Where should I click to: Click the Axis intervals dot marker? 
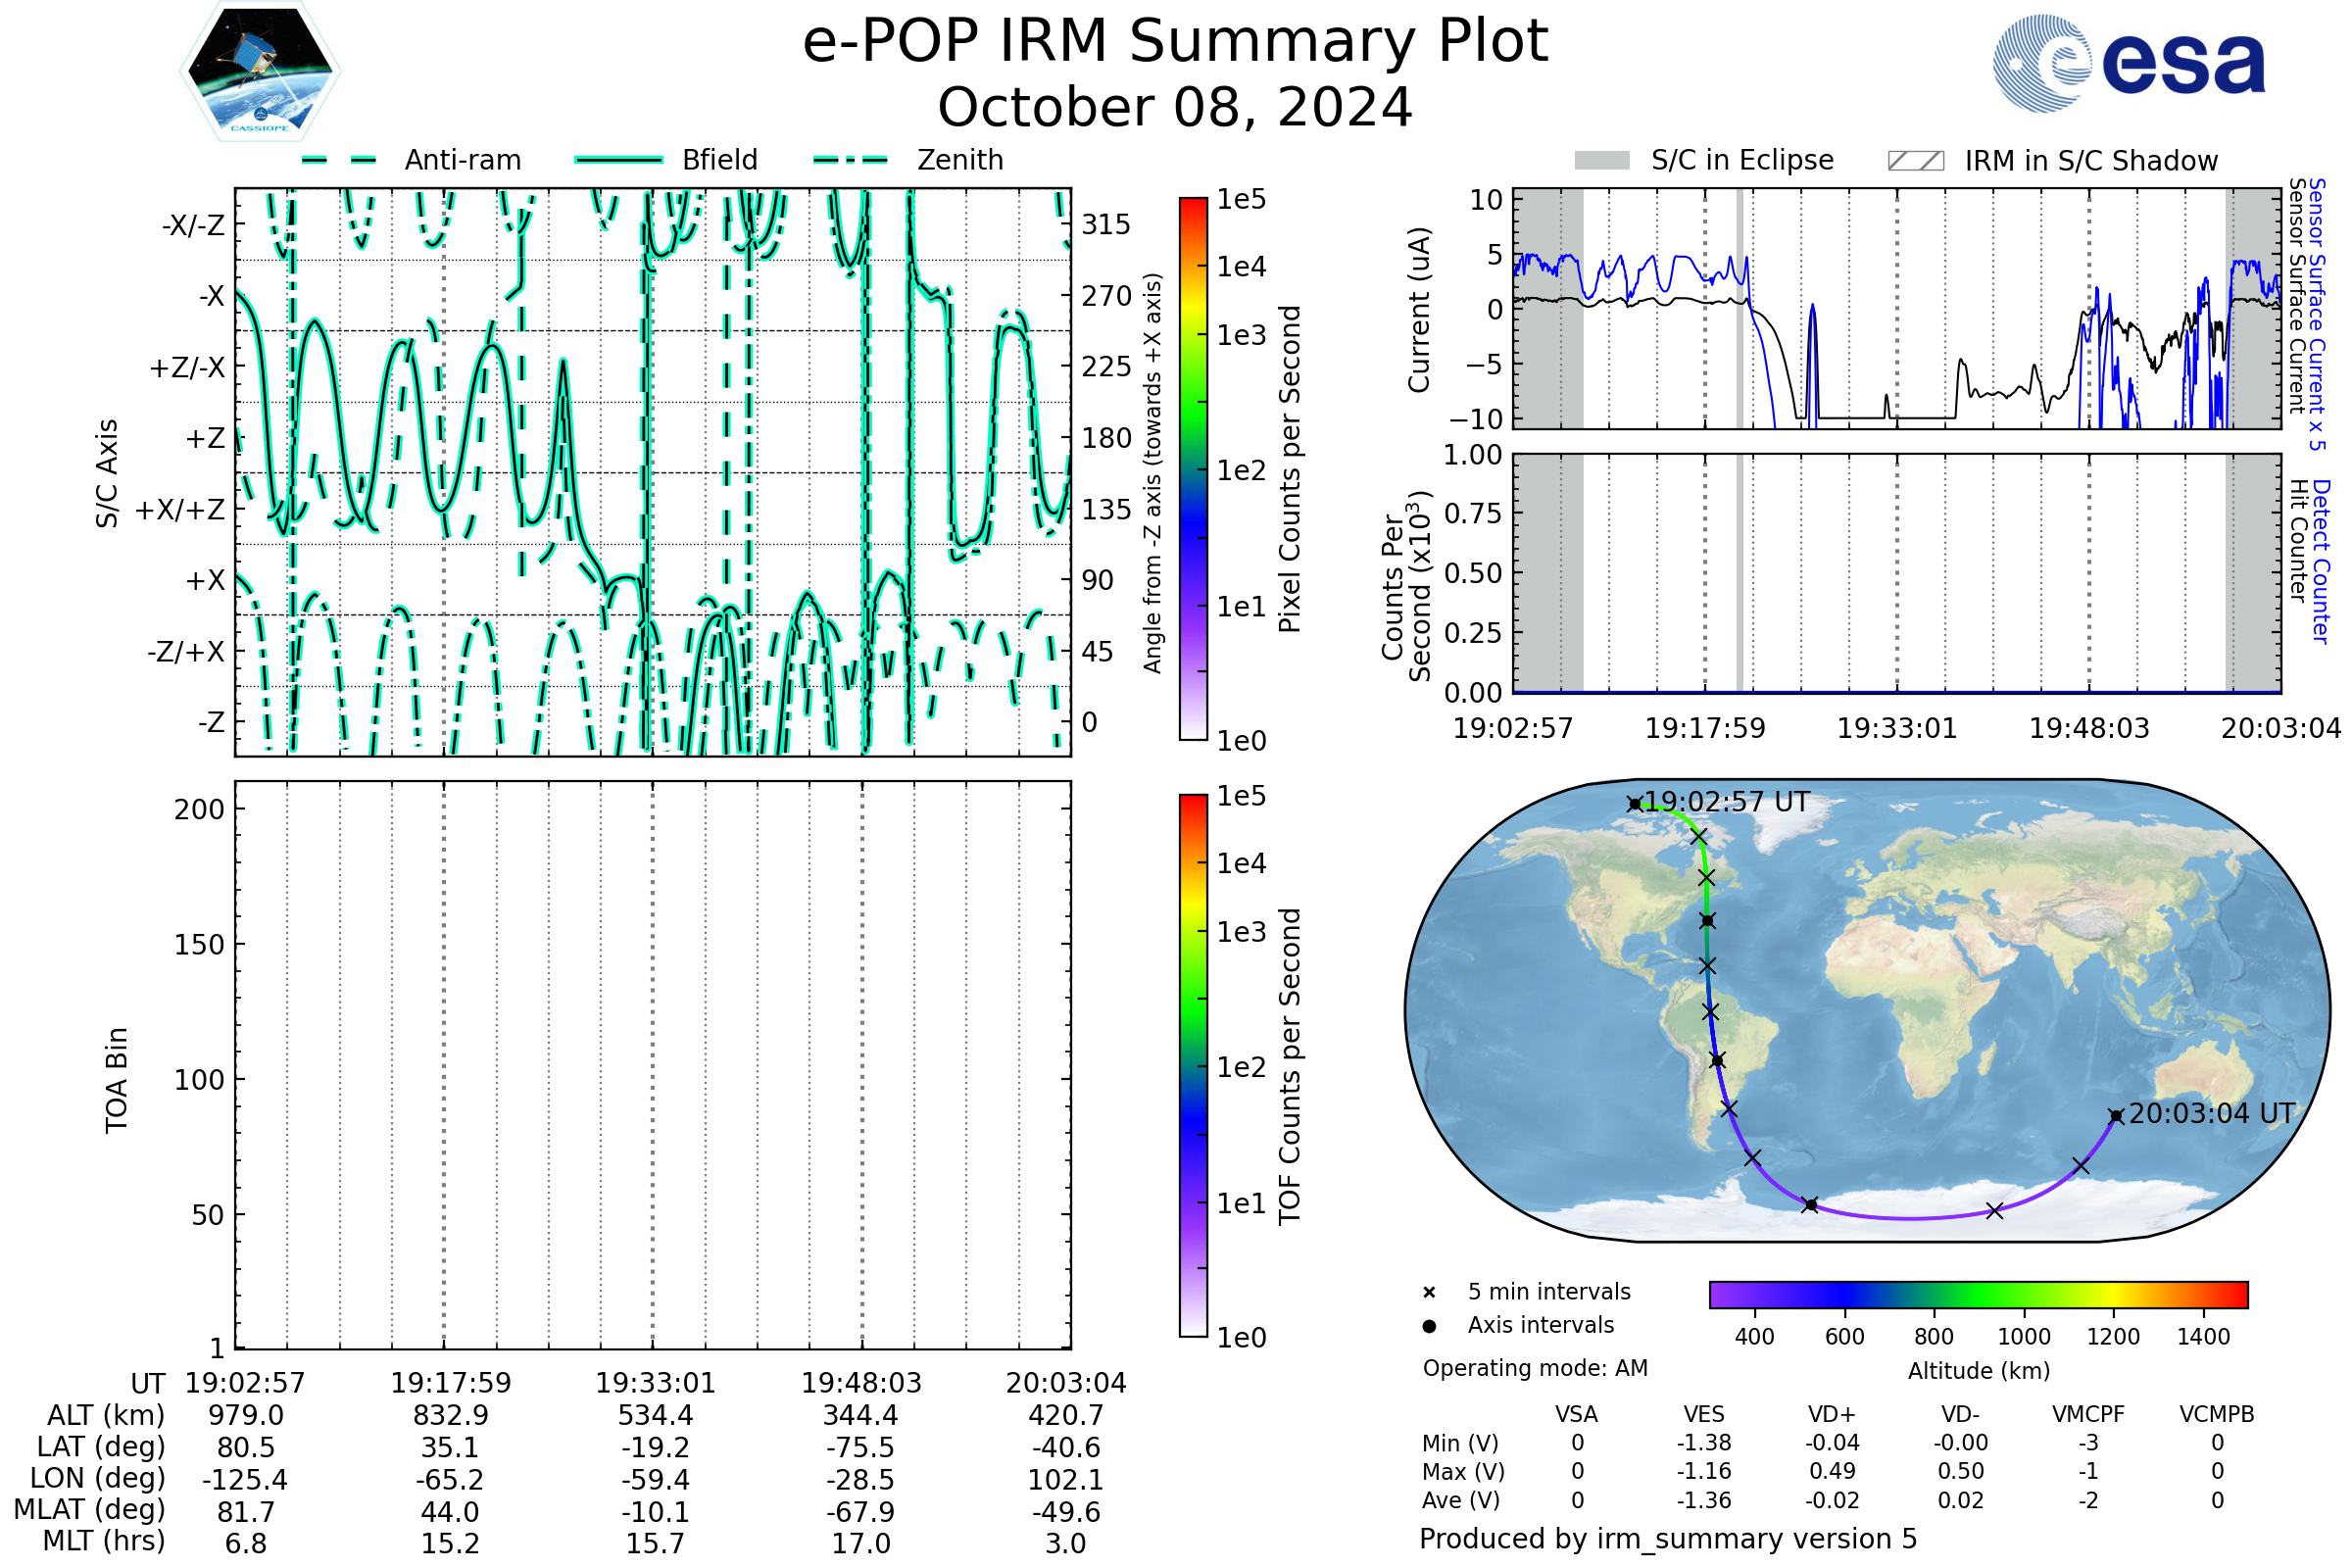(x=1429, y=1326)
